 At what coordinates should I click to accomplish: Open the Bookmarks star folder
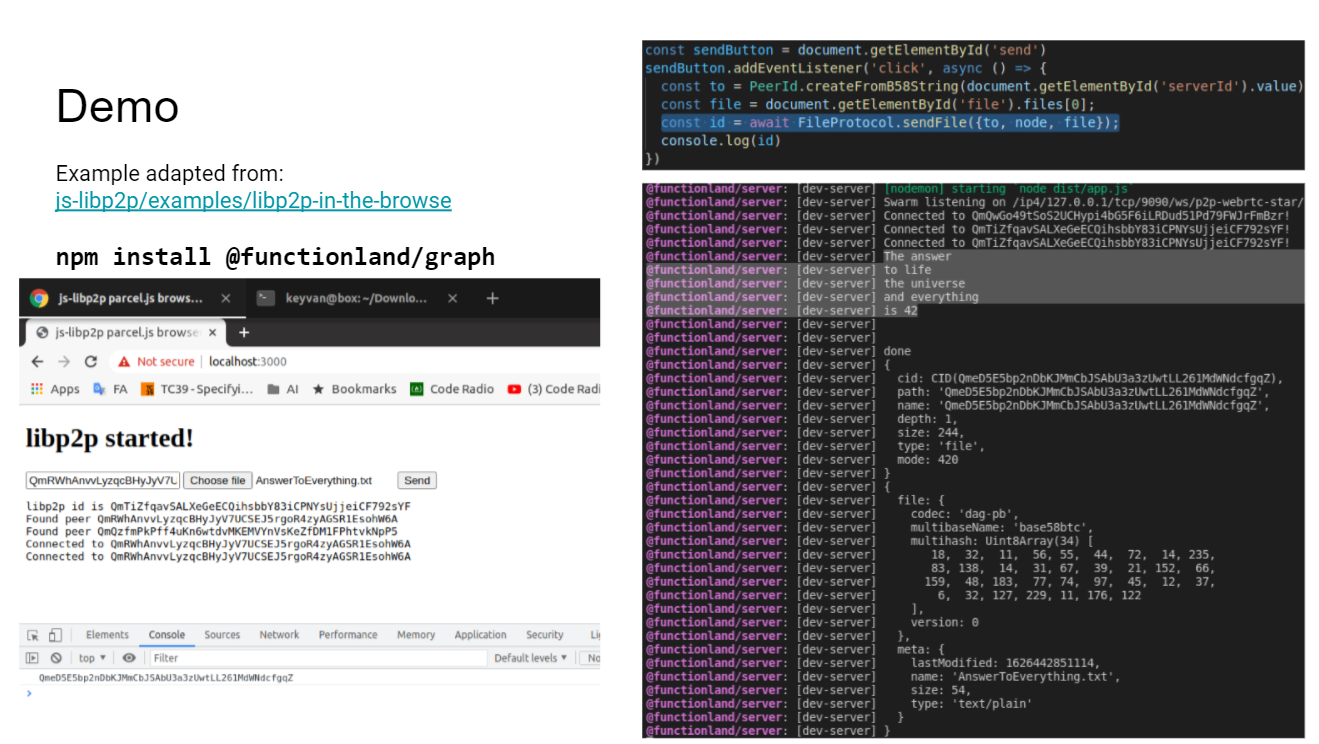(x=354, y=389)
